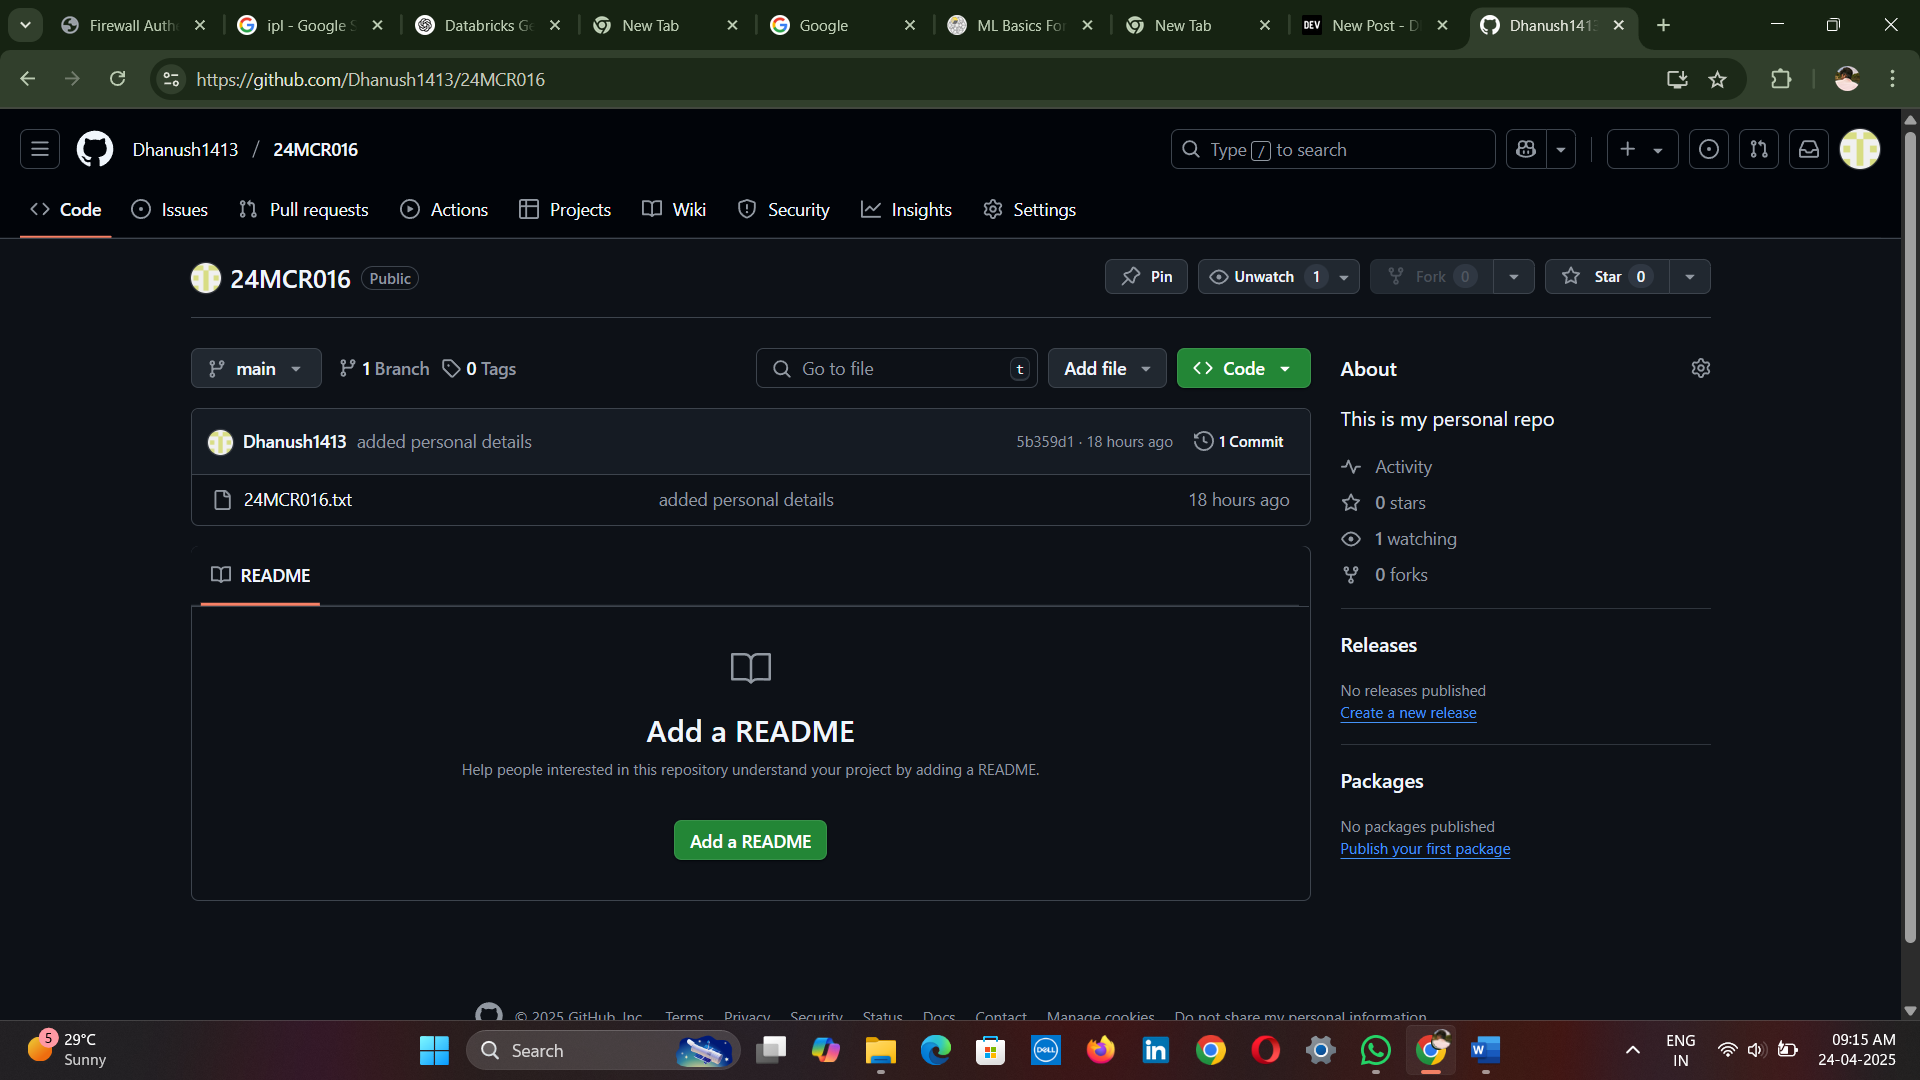The width and height of the screenshot is (1920, 1080).
Task: Open the Dhanush1413 profile breadcrumb
Action: [x=185, y=149]
